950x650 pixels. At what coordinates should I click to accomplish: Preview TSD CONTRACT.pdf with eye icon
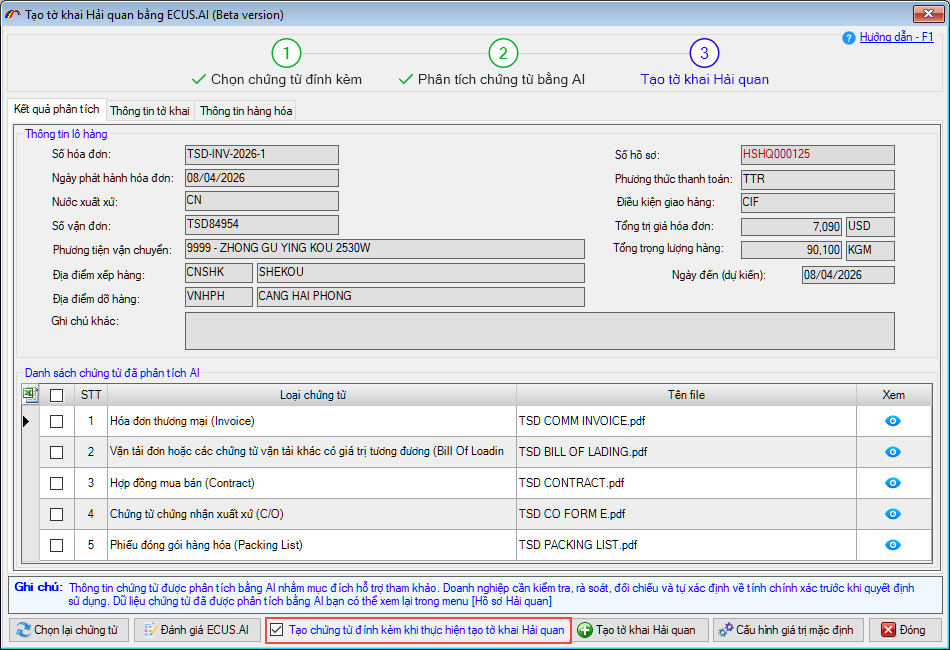(893, 483)
